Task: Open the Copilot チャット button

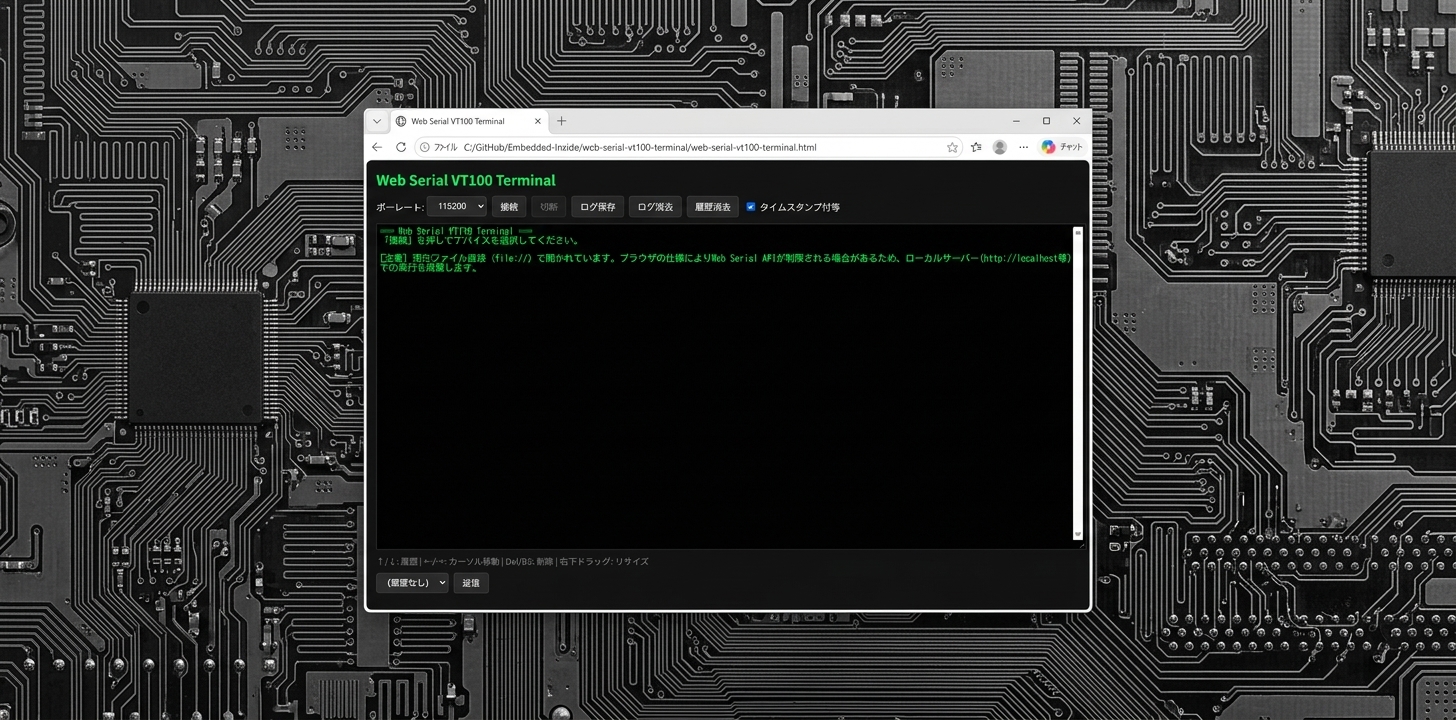Action: (1062, 147)
